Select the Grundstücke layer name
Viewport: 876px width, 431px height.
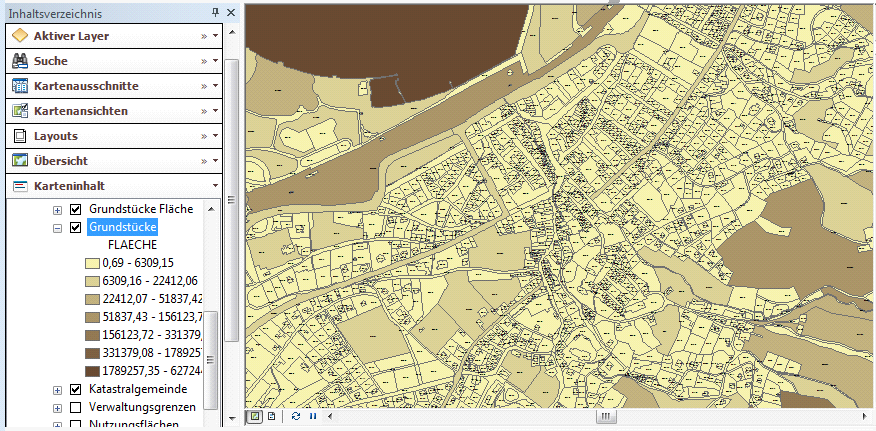(x=122, y=227)
